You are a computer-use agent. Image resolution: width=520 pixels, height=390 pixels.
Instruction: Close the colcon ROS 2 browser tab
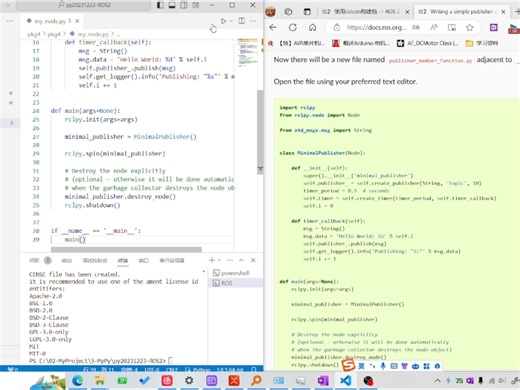(x=407, y=12)
